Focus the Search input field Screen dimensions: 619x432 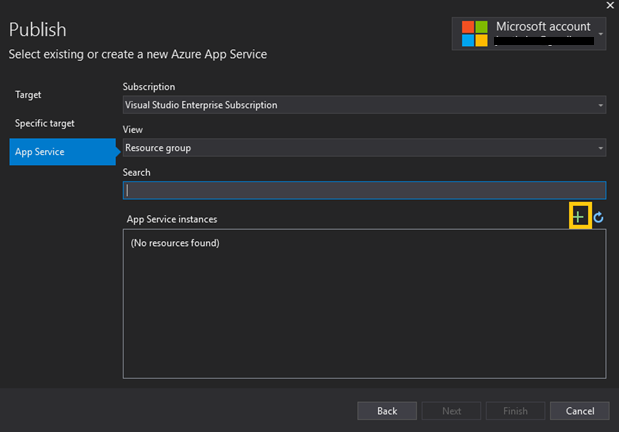(x=364, y=190)
